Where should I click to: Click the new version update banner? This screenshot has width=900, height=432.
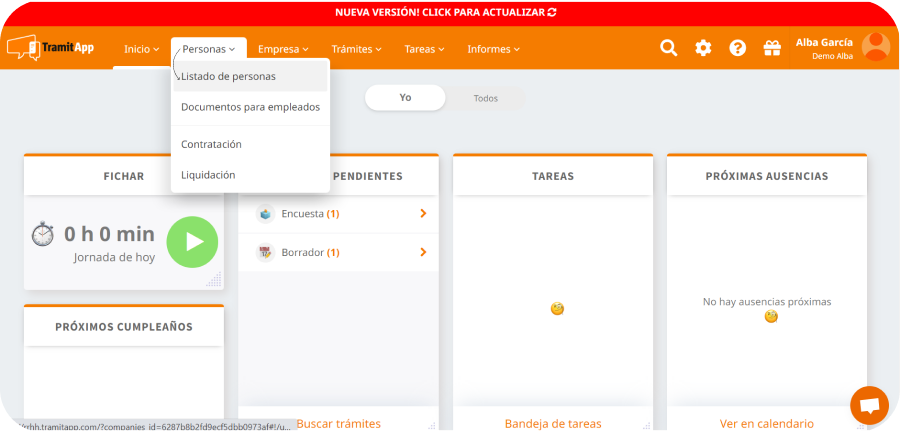450,12
